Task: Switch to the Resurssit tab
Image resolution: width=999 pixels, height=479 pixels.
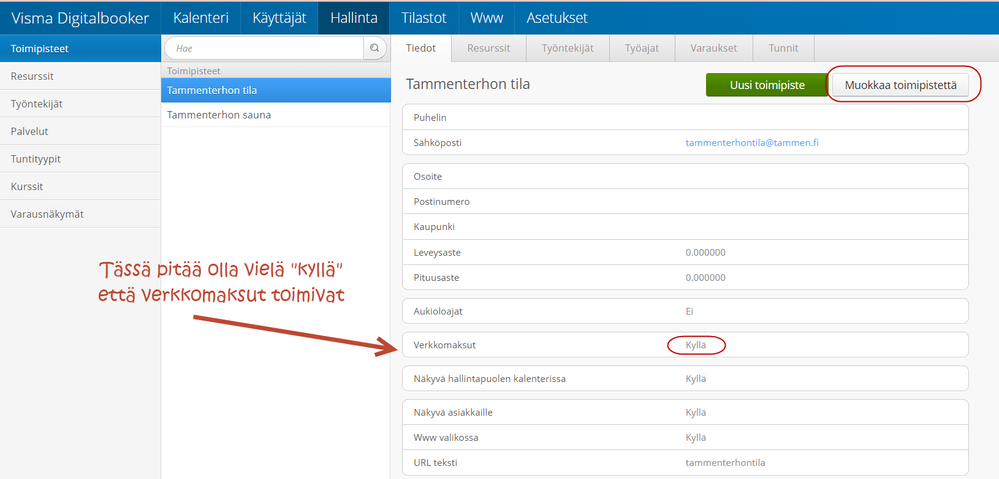Action: 489,48
